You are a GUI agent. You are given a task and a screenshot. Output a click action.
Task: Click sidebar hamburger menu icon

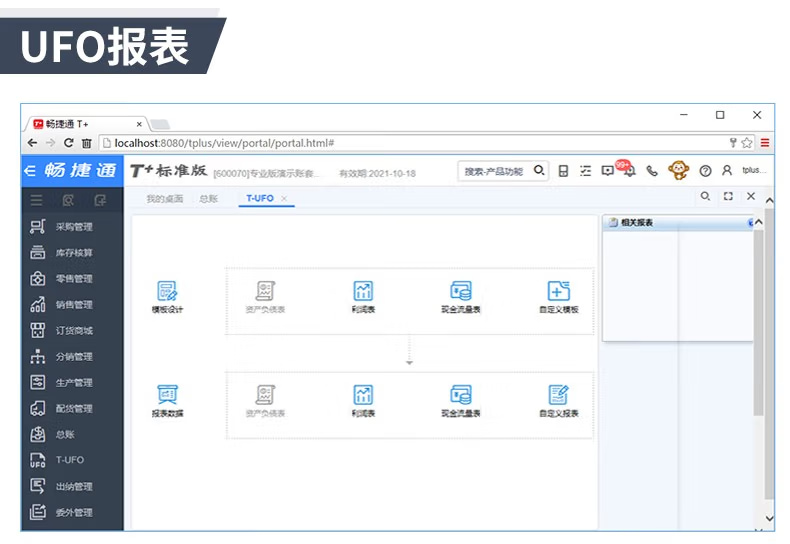click(36, 200)
